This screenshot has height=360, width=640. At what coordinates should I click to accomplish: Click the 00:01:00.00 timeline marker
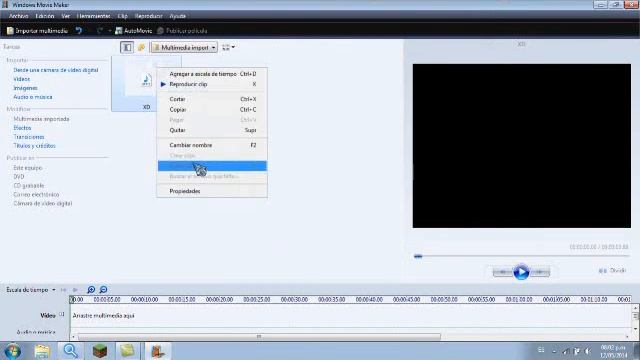(x=519, y=300)
